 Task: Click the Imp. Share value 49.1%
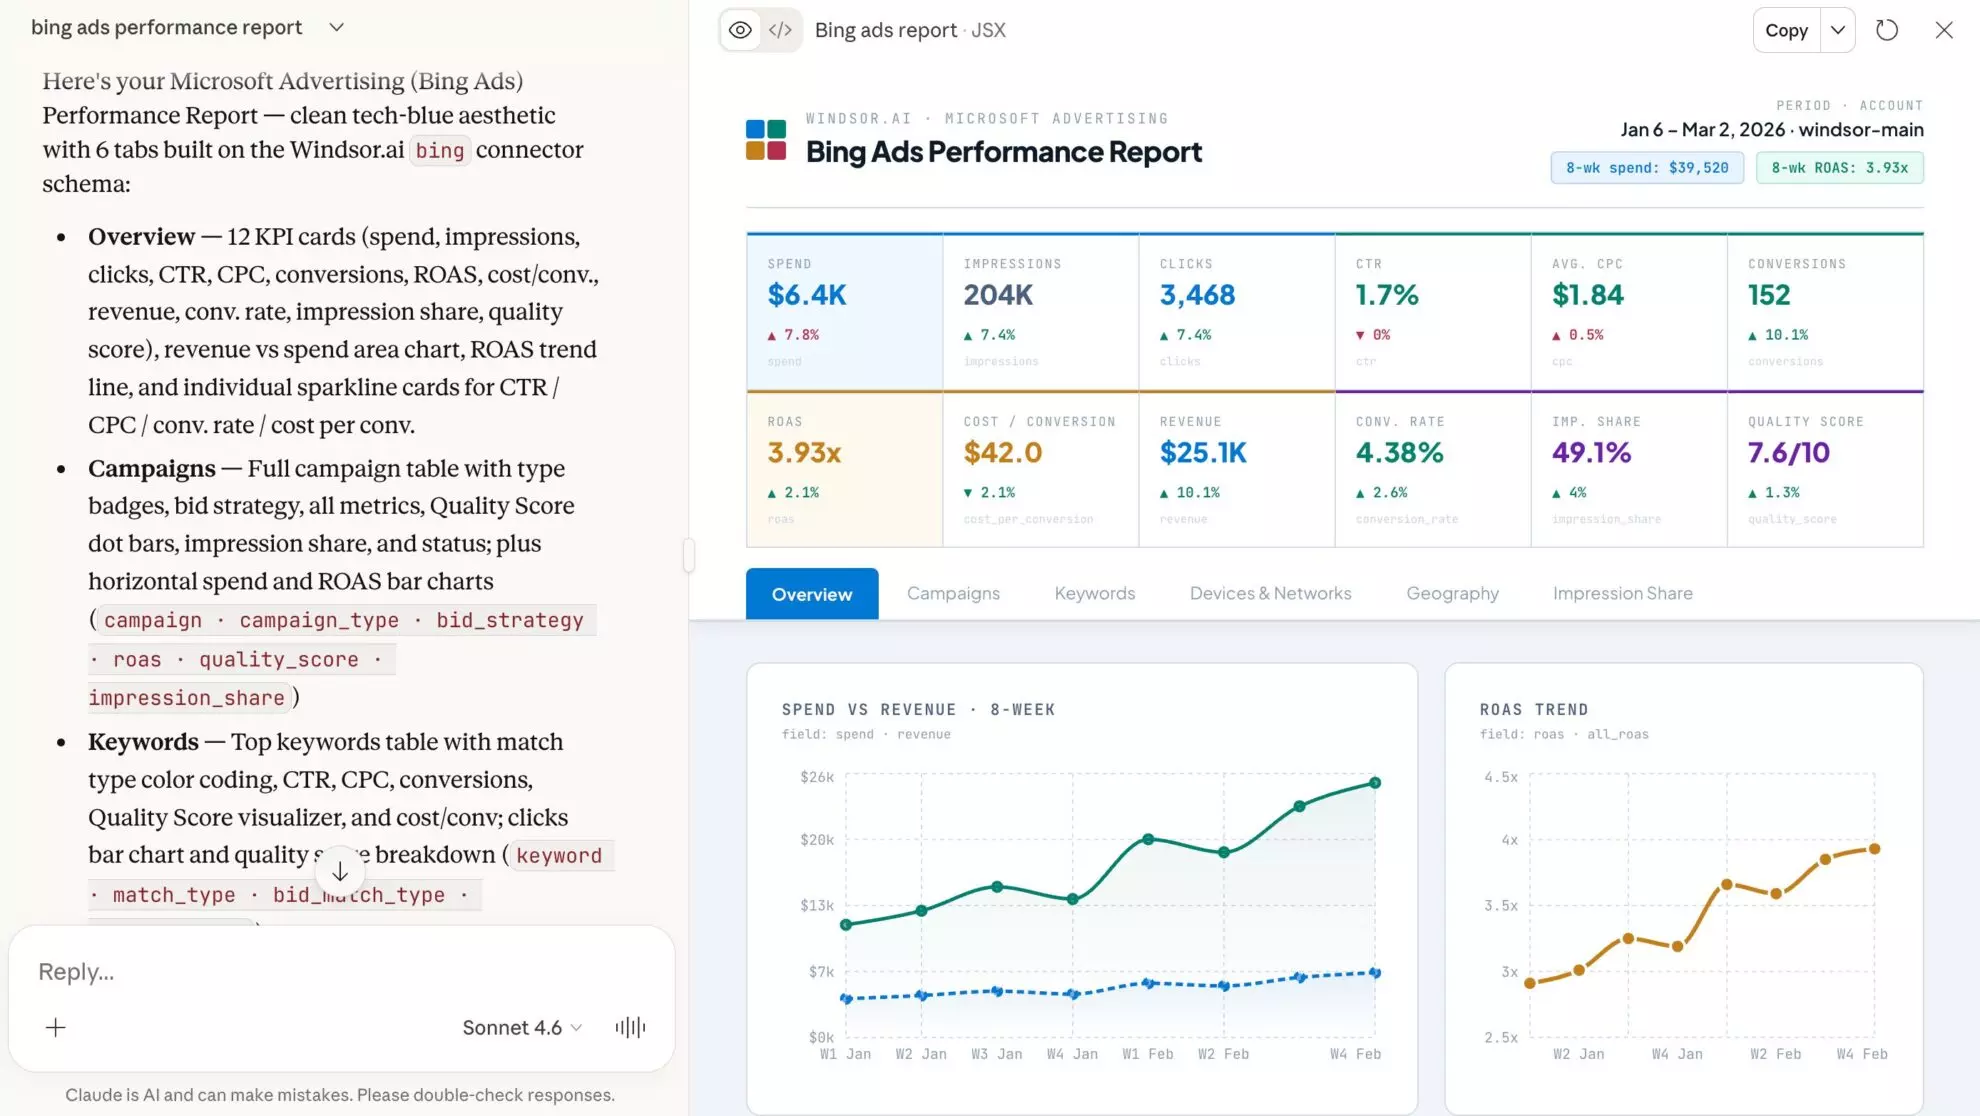[x=1591, y=453]
